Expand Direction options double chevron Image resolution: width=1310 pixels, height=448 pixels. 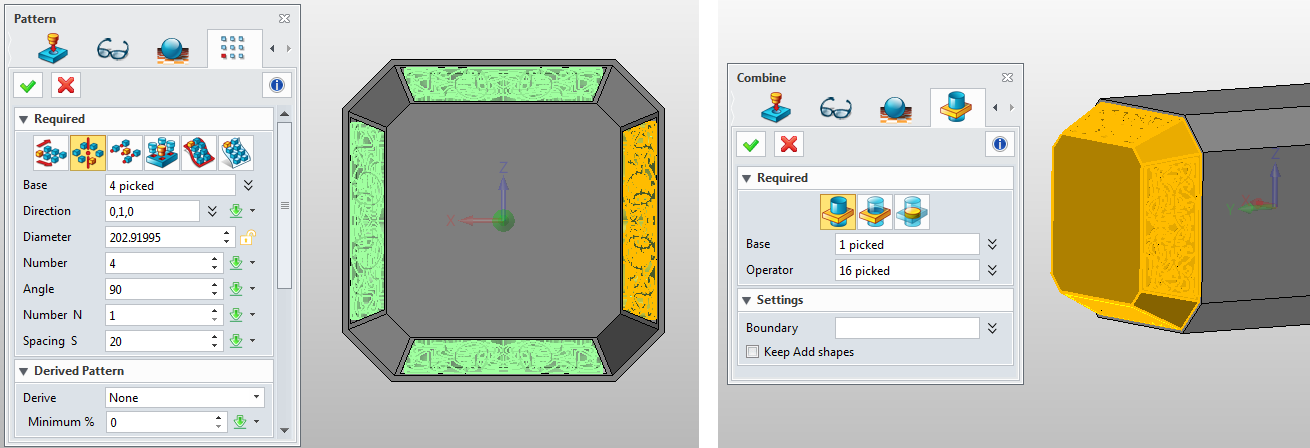coord(212,211)
